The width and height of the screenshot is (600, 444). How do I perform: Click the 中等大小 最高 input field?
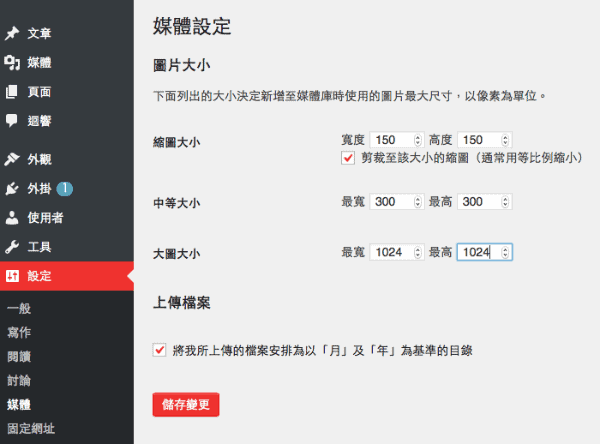click(x=484, y=202)
